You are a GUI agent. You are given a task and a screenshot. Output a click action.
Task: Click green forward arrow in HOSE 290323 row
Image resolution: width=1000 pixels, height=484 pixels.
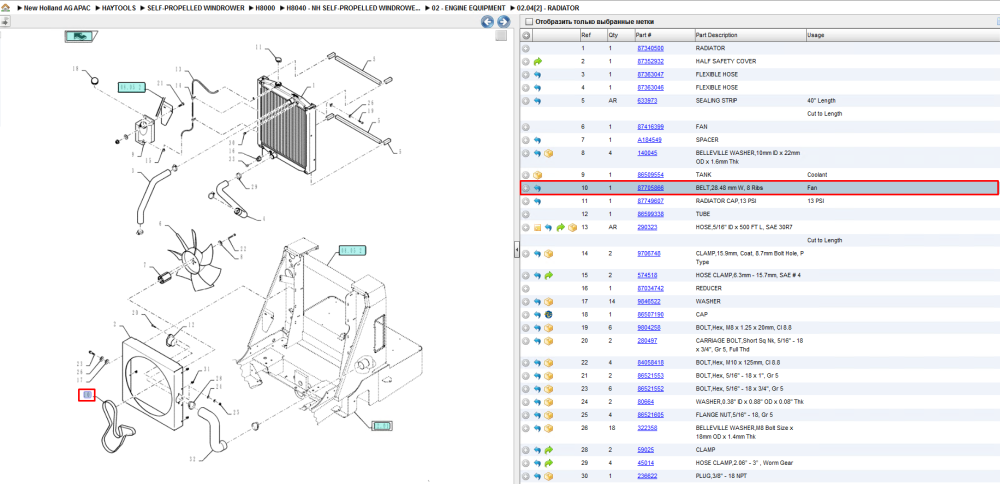(x=561, y=227)
